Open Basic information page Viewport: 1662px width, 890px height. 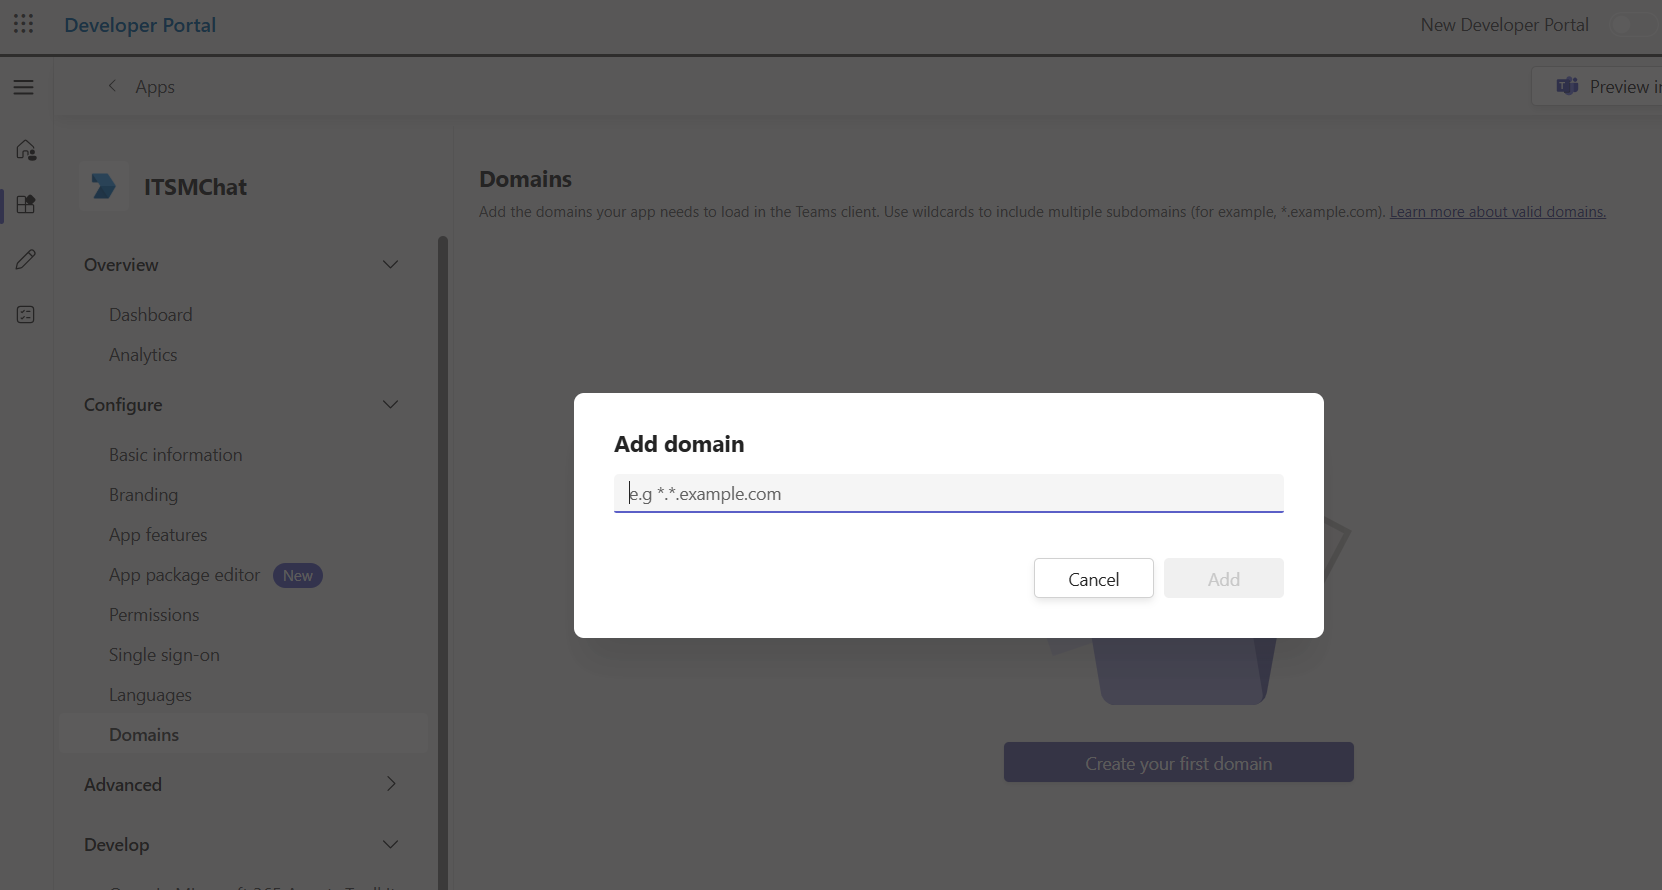[x=175, y=455]
